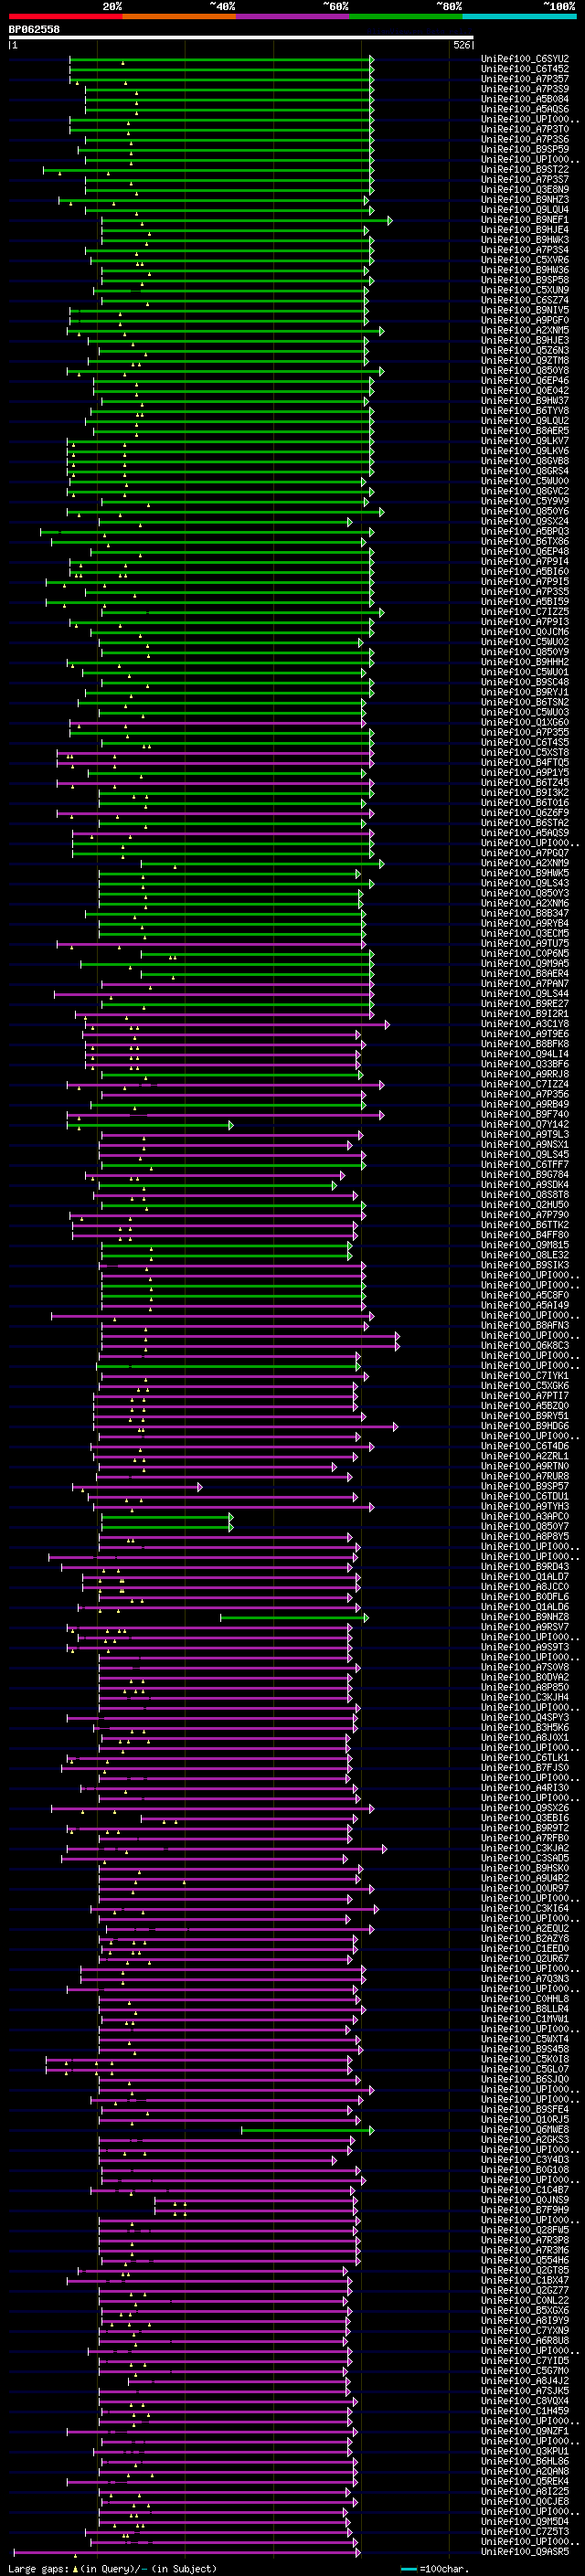Select the UniRef100_A7PTI7 label
Viewport: 585px width, 2576px height.
[525, 1396]
